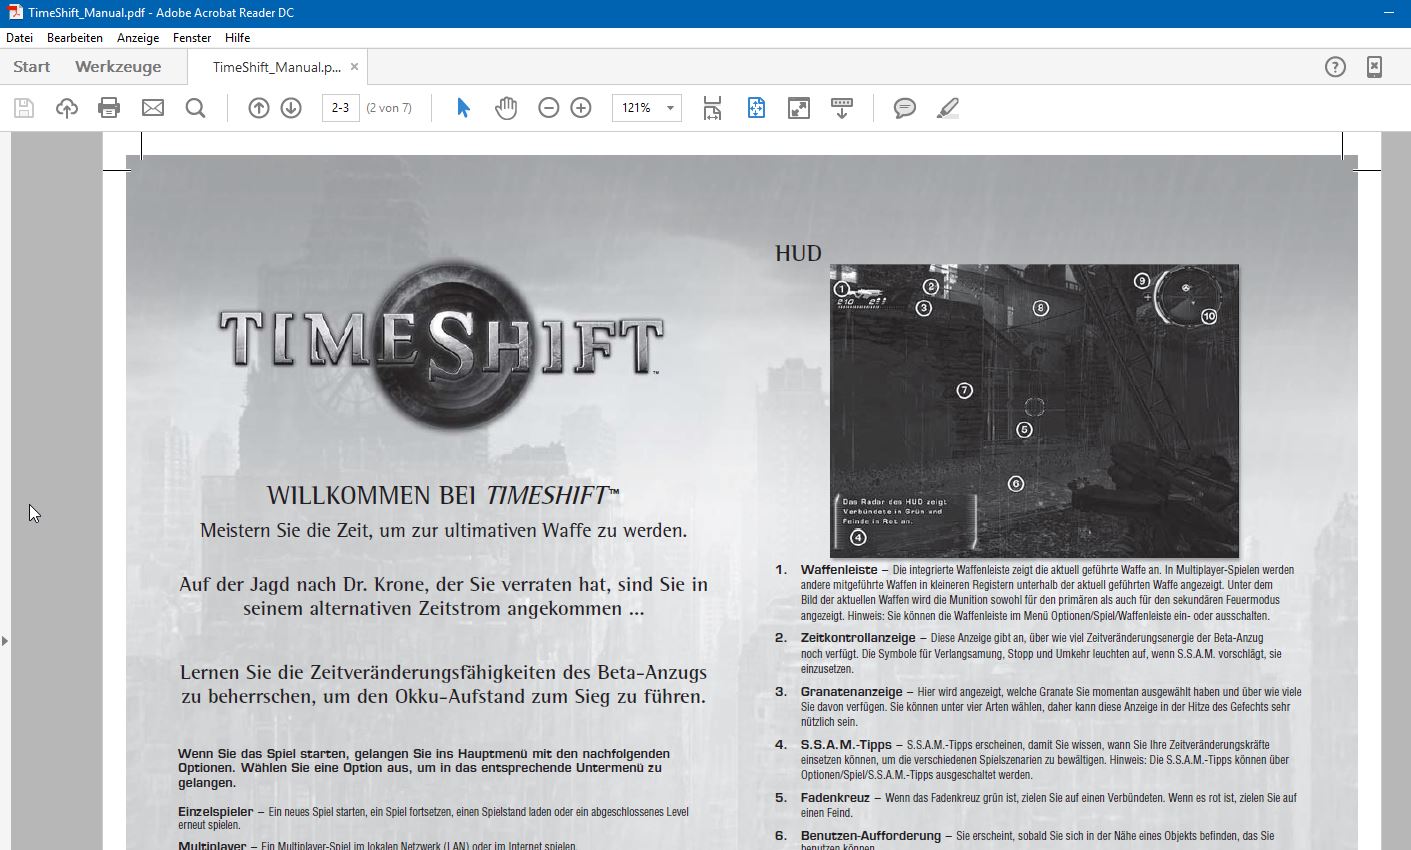
Task: Open the Fenster menu
Action: click(192, 38)
